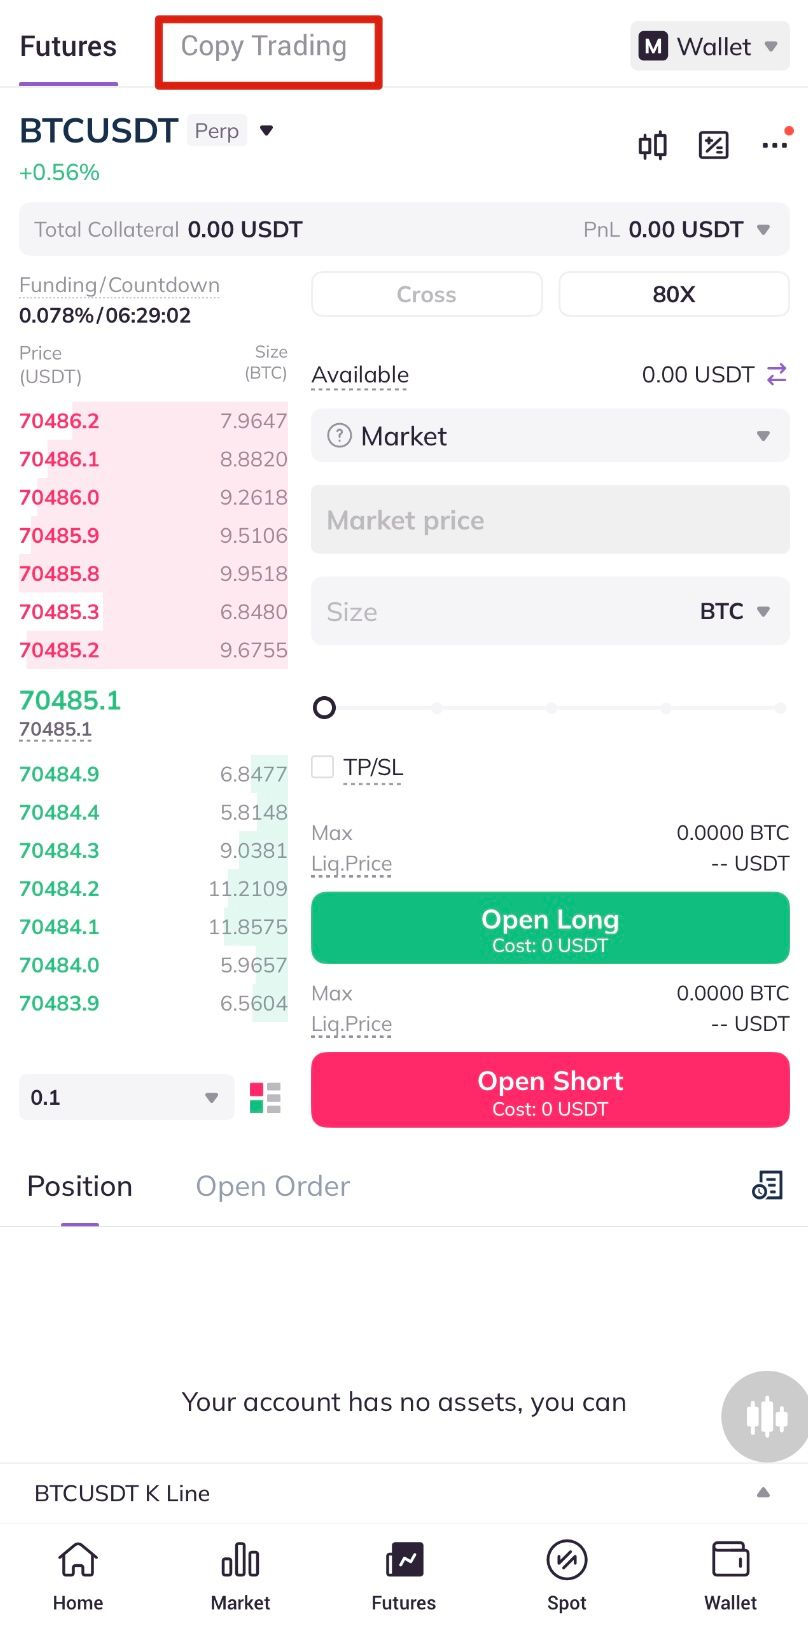Open the three-dot more options menu
The width and height of the screenshot is (808, 1630).
tap(774, 146)
